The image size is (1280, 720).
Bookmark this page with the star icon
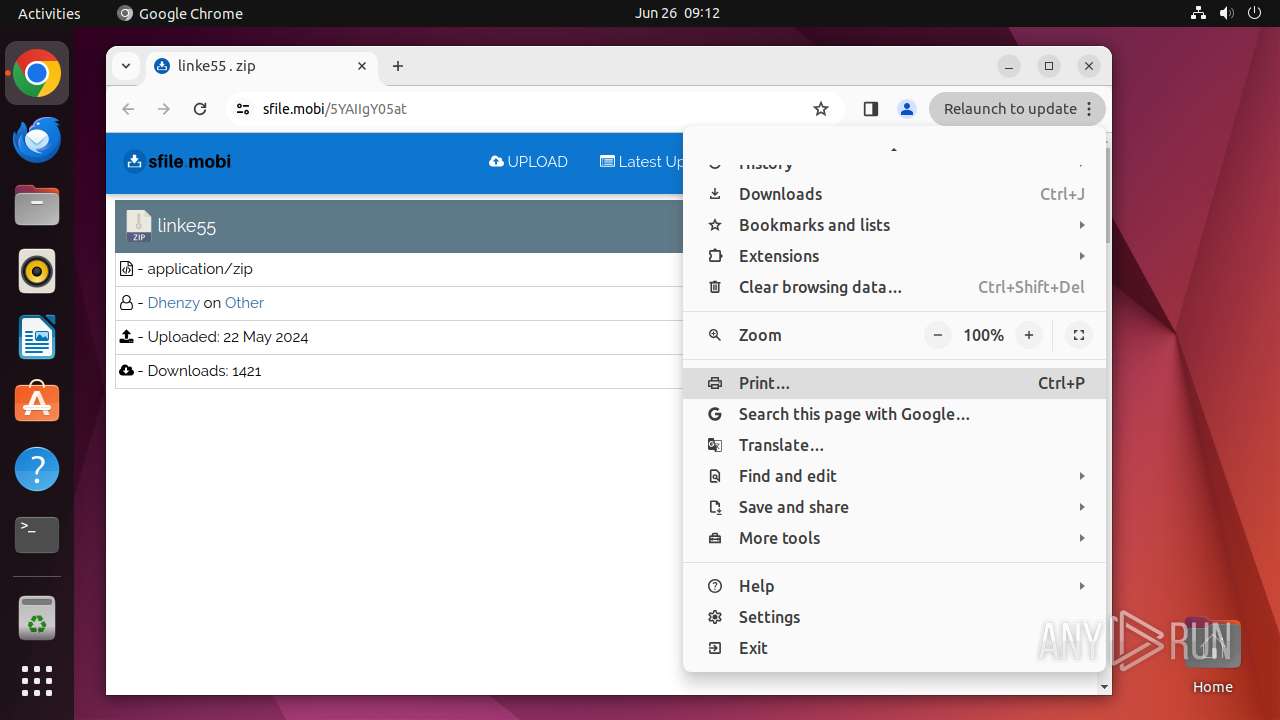coord(821,109)
